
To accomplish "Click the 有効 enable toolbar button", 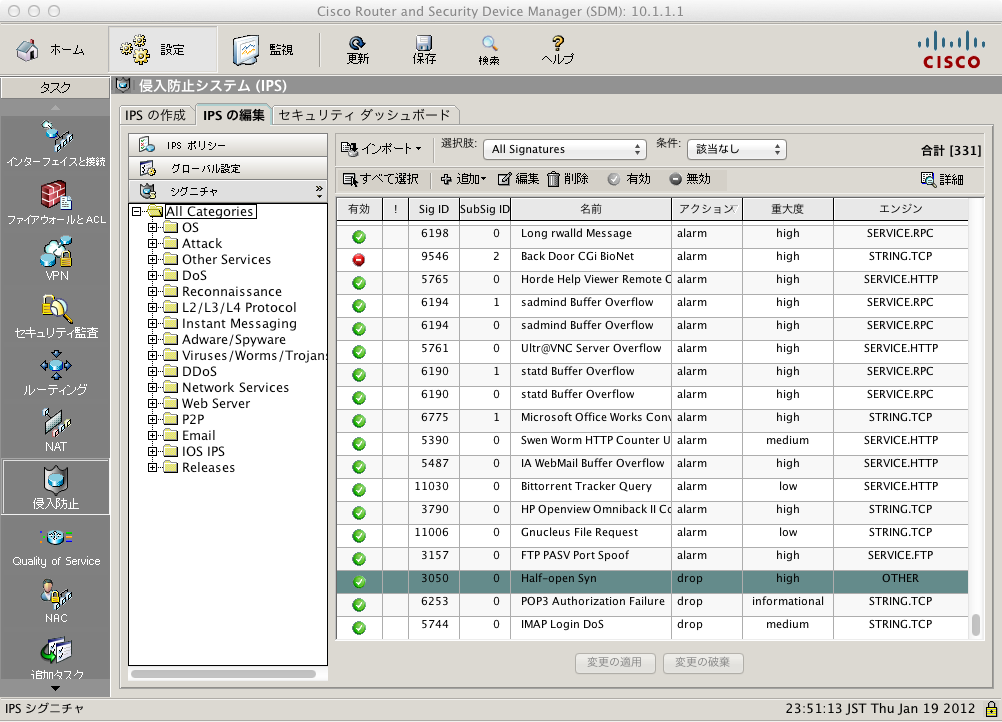I will pyautogui.click(x=629, y=179).
